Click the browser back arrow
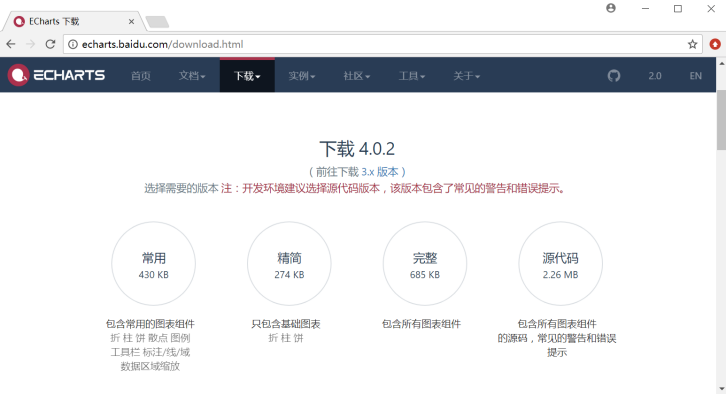This screenshot has height=395, width=726. click(11, 44)
